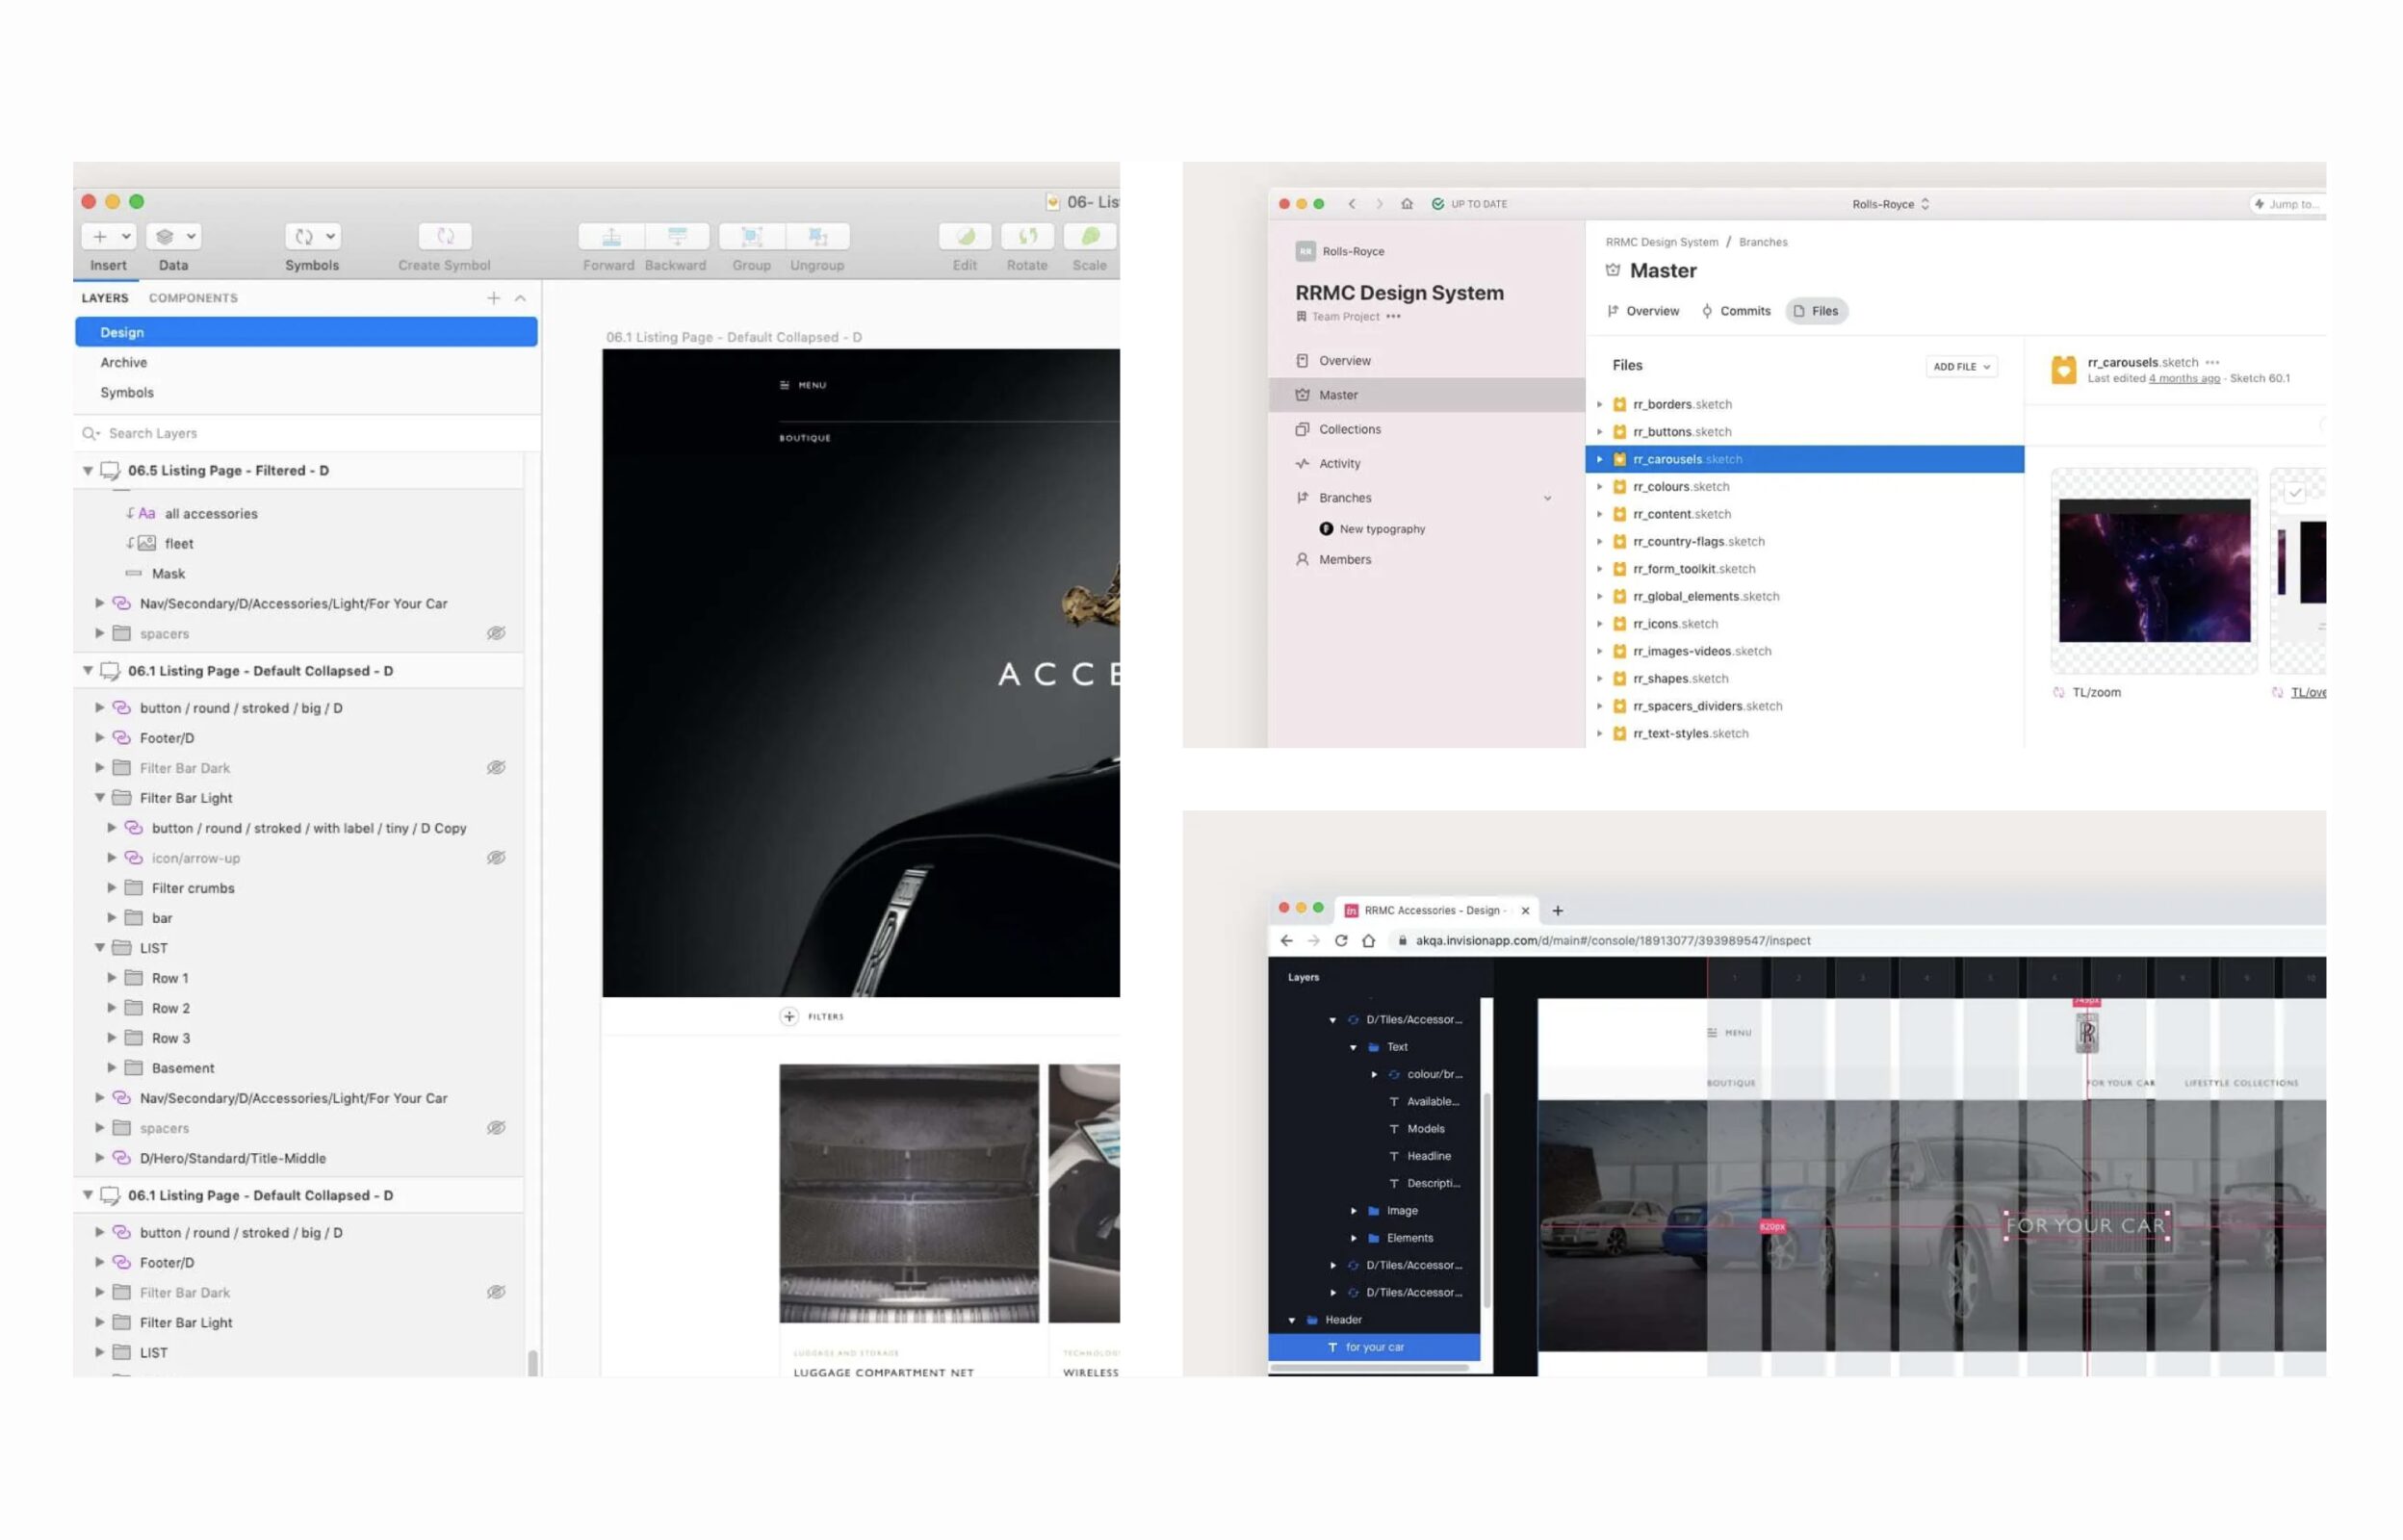Toggle visibility of spacers under 06.5 Listing Page
Screen dimensions: 2403x1540
(x=496, y=633)
